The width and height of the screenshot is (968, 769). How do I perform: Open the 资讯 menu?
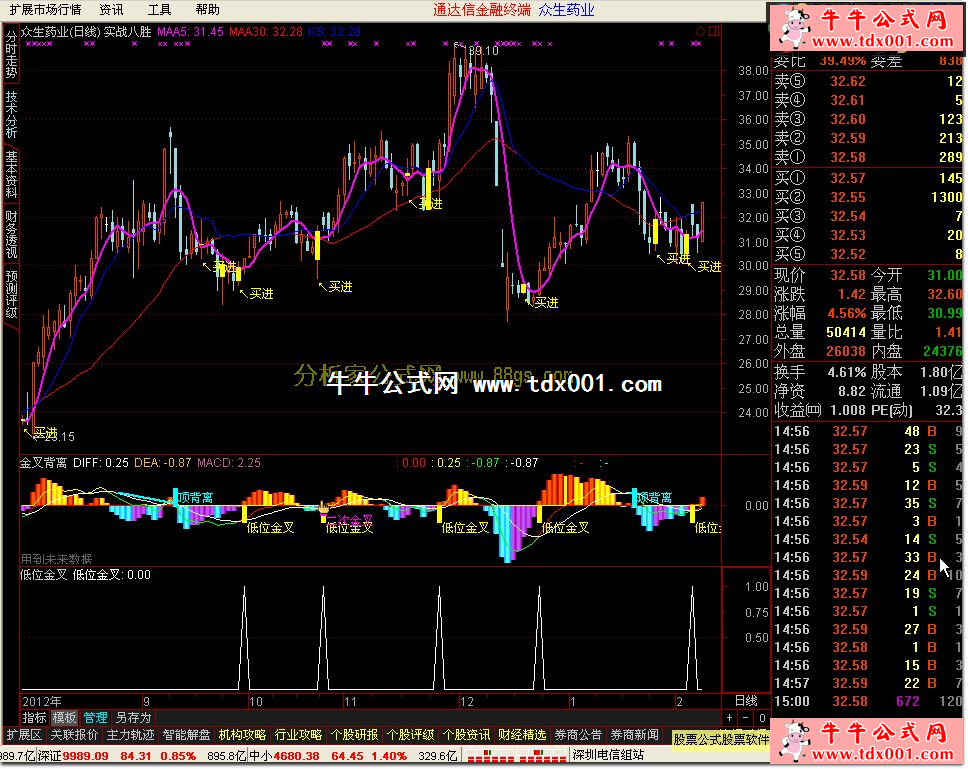tap(111, 10)
